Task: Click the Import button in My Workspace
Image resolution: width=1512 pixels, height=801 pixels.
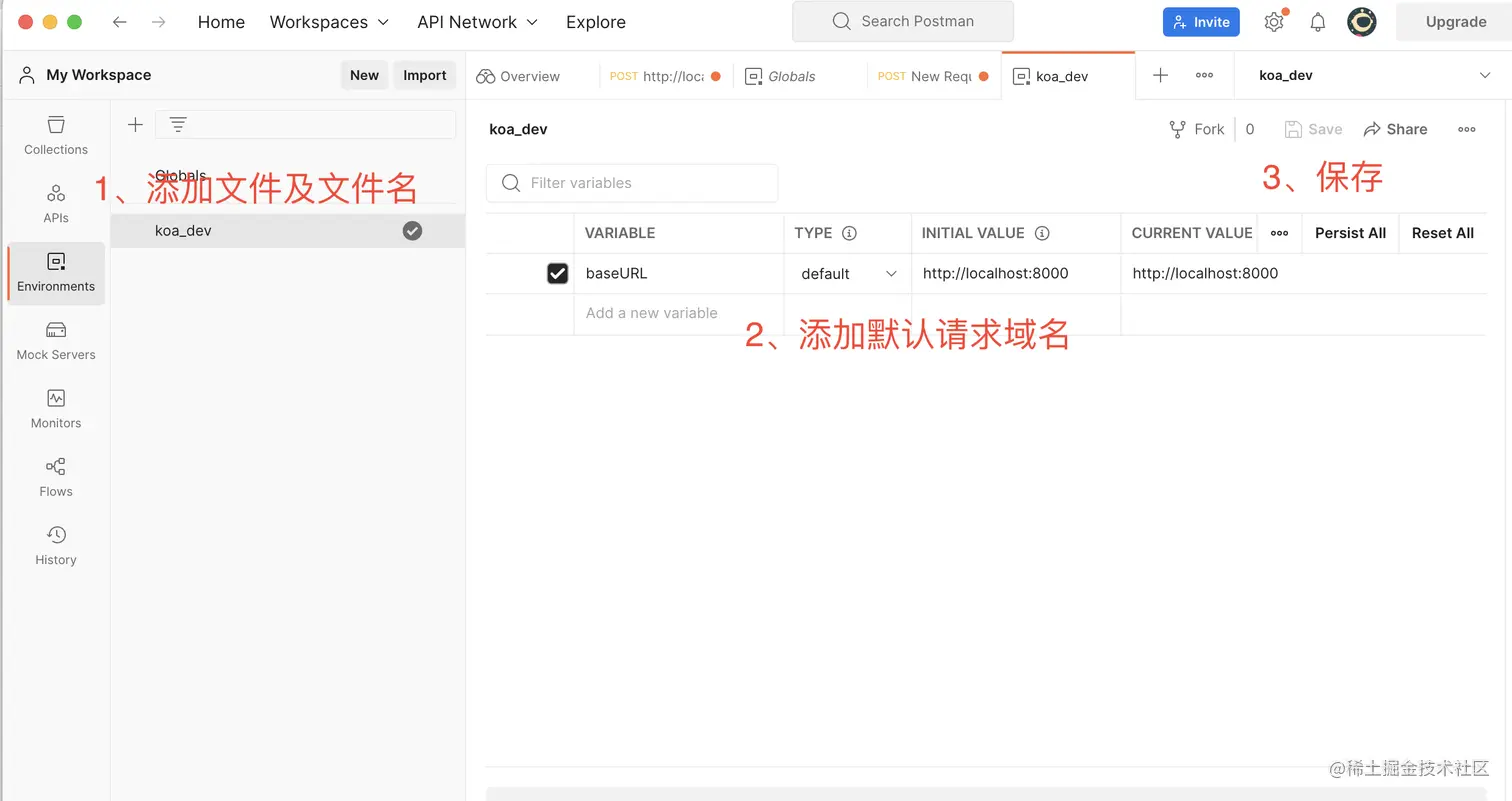Action: click(x=424, y=75)
